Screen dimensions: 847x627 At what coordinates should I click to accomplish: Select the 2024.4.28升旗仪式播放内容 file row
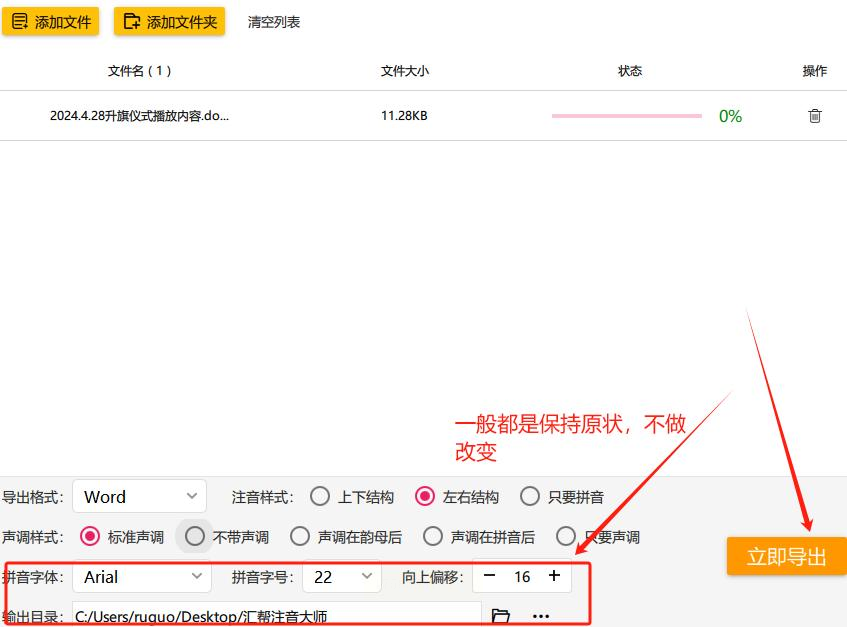[x=424, y=116]
